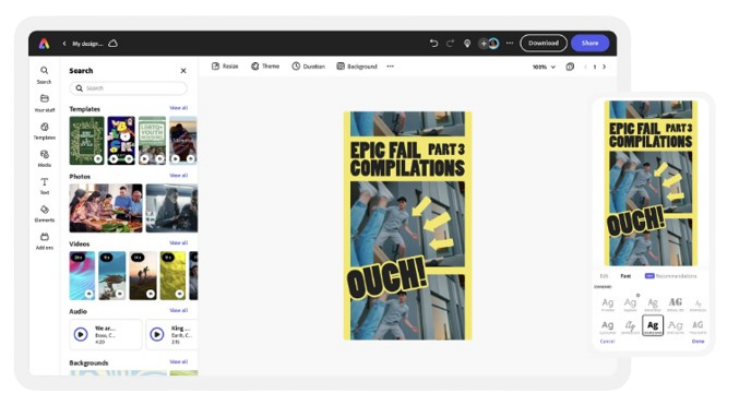
Task: Select the yellow arrows graphic on canvas
Action: tap(434, 224)
